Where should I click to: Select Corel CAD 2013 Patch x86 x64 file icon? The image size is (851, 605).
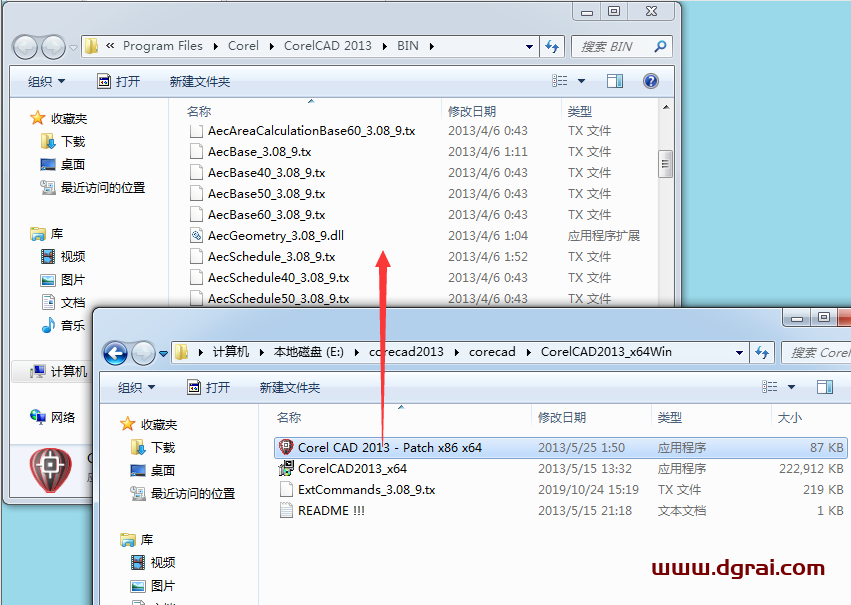285,447
